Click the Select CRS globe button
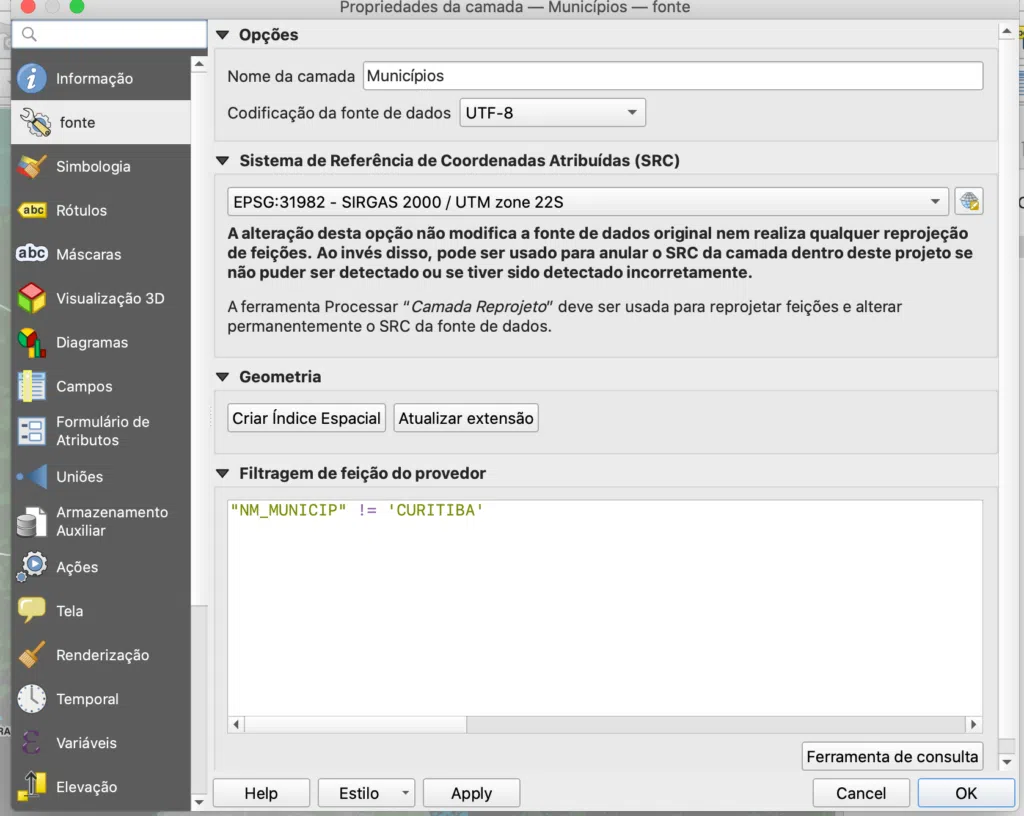The image size is (1024, 816). click(x=968, y=202)
